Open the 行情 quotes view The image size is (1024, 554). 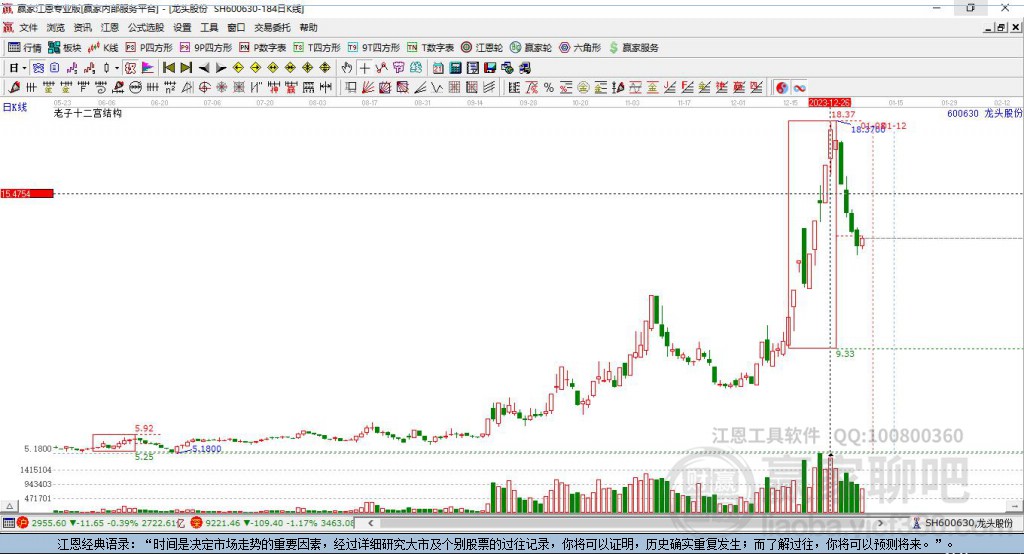click(25, 48)
